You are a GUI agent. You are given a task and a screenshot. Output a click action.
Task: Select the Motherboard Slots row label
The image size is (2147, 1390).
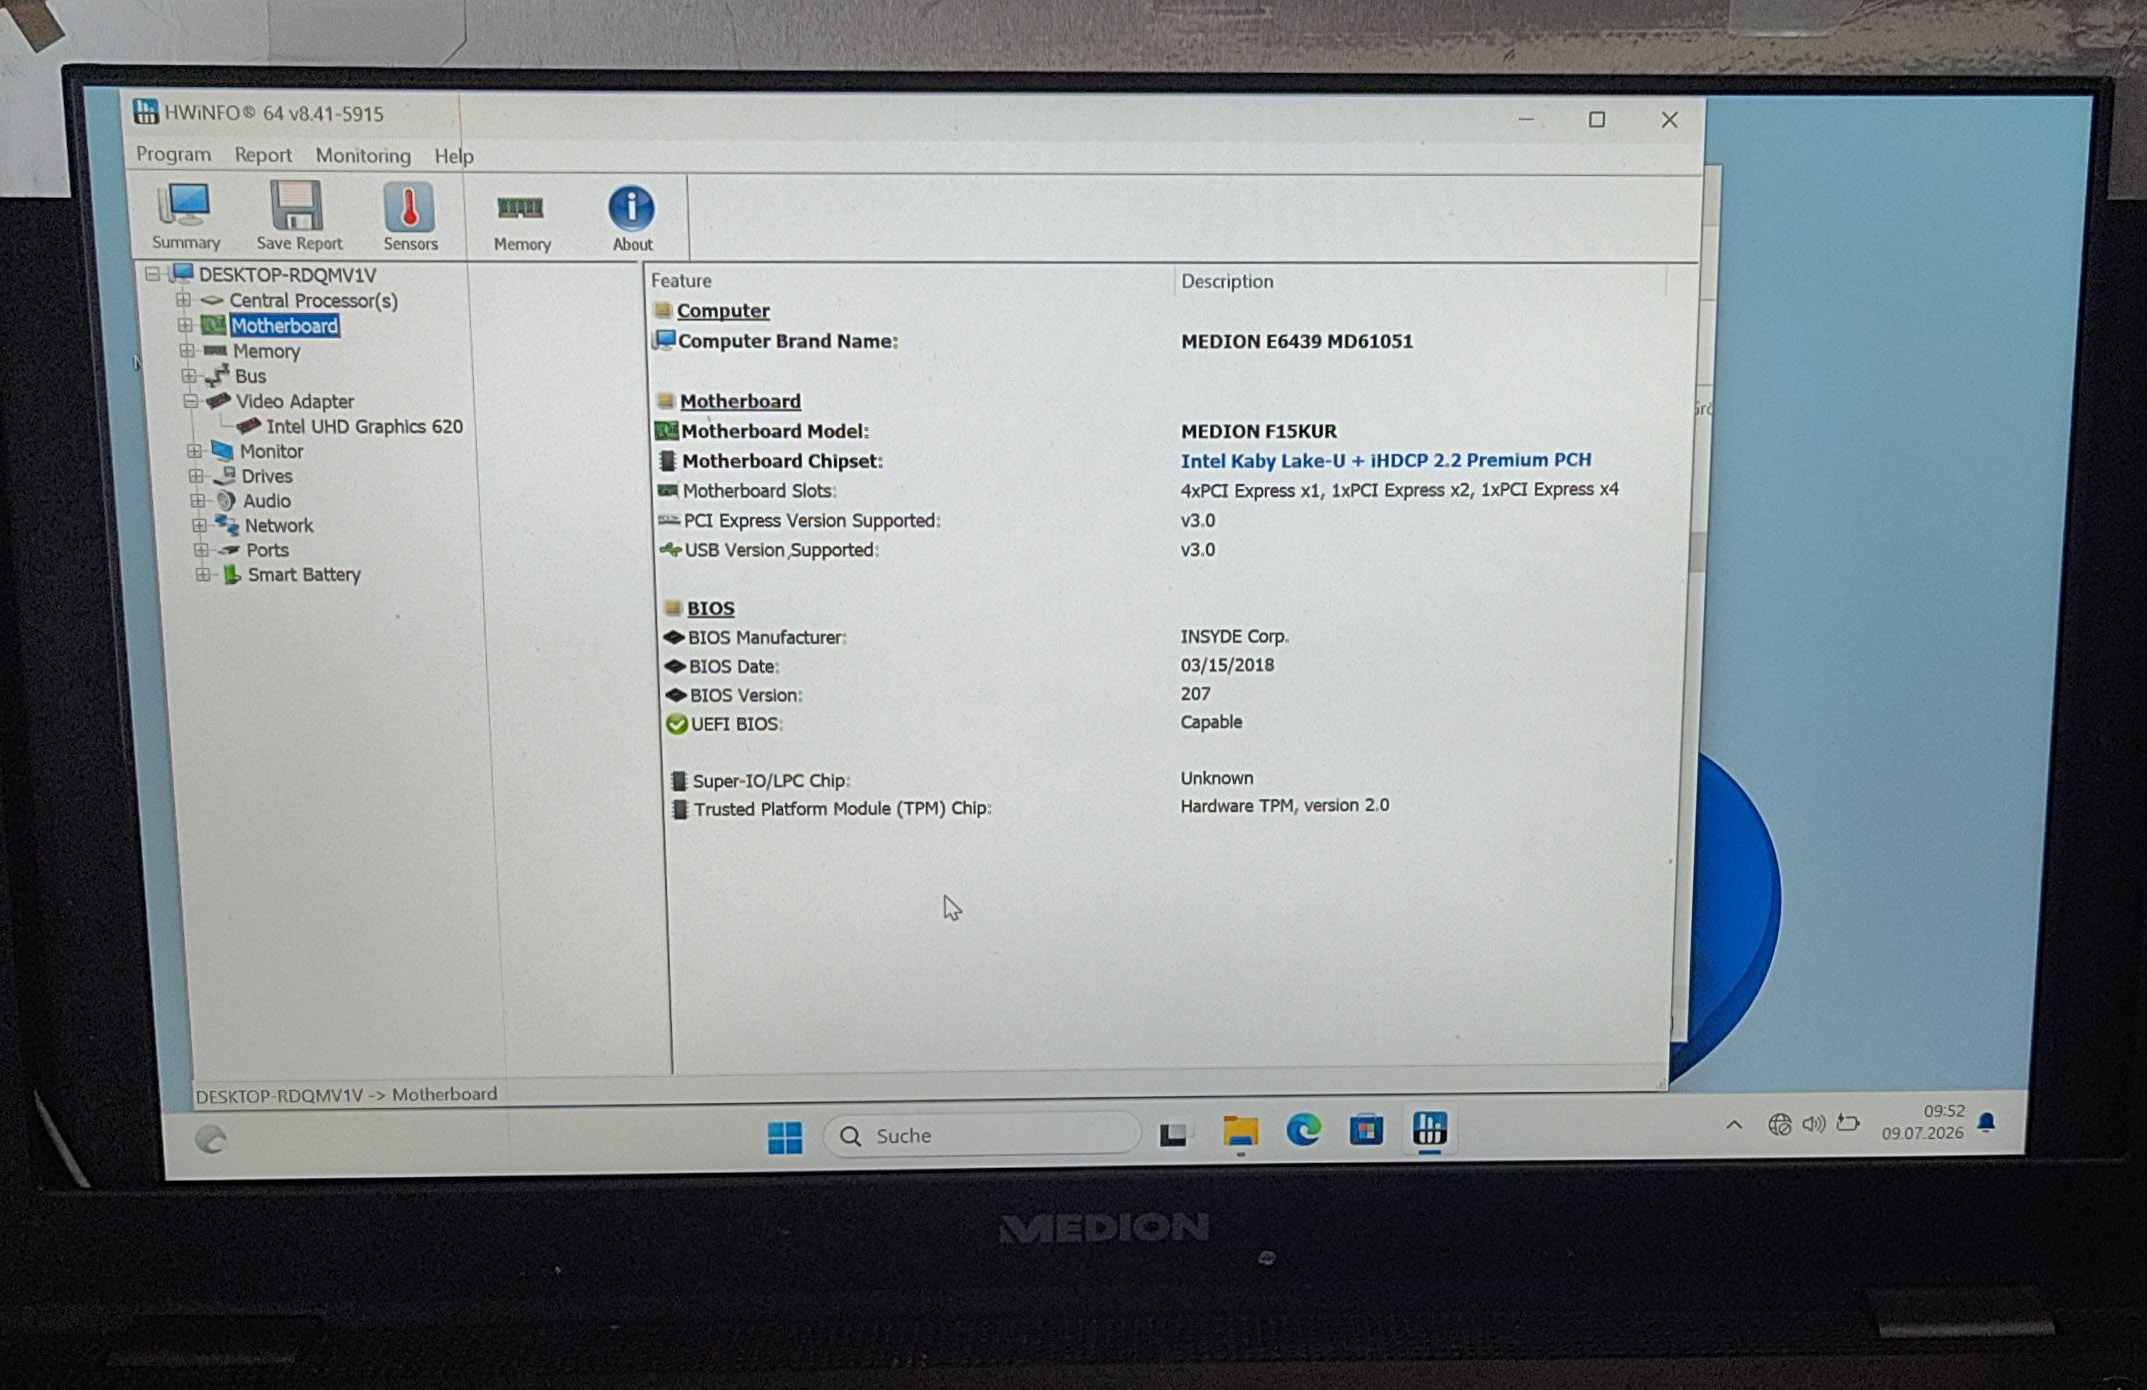tap(759, 490)
